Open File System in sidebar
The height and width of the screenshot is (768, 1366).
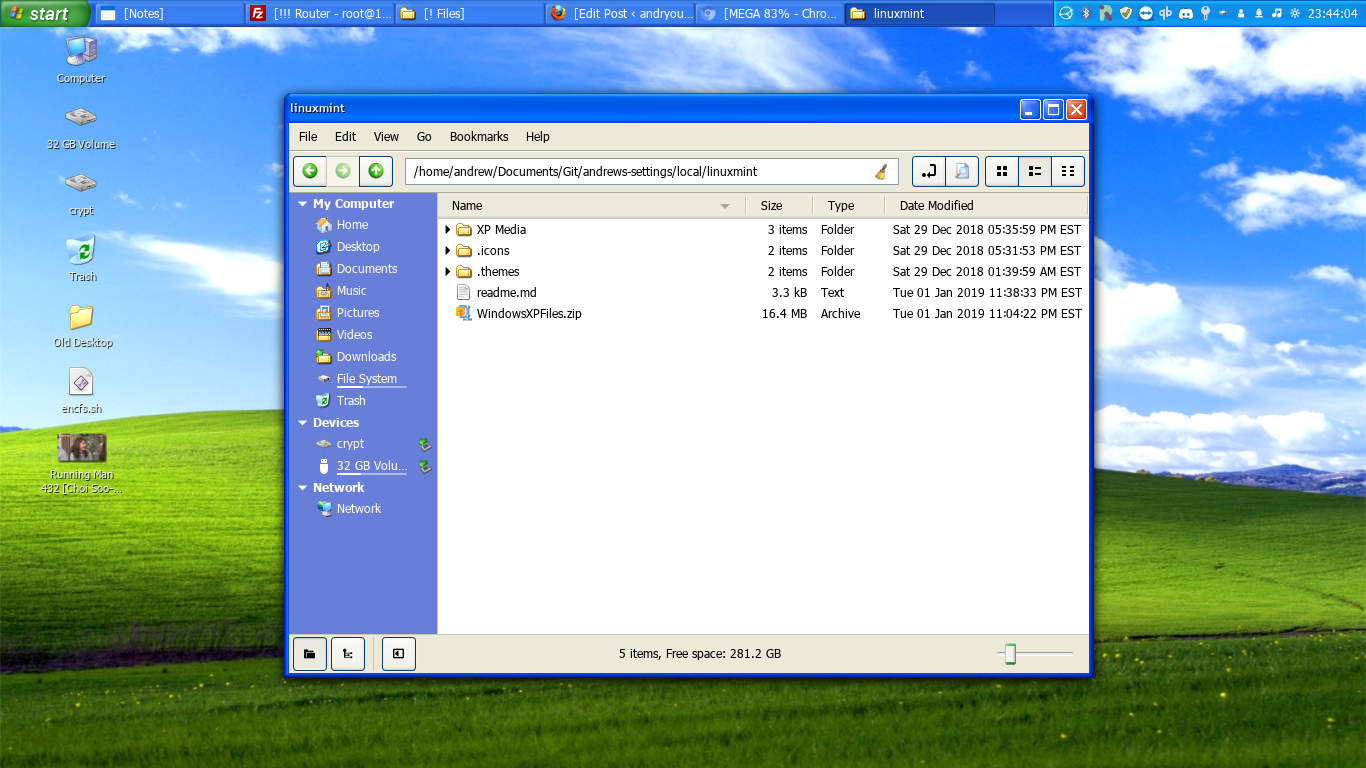click(x=366, y=379)
